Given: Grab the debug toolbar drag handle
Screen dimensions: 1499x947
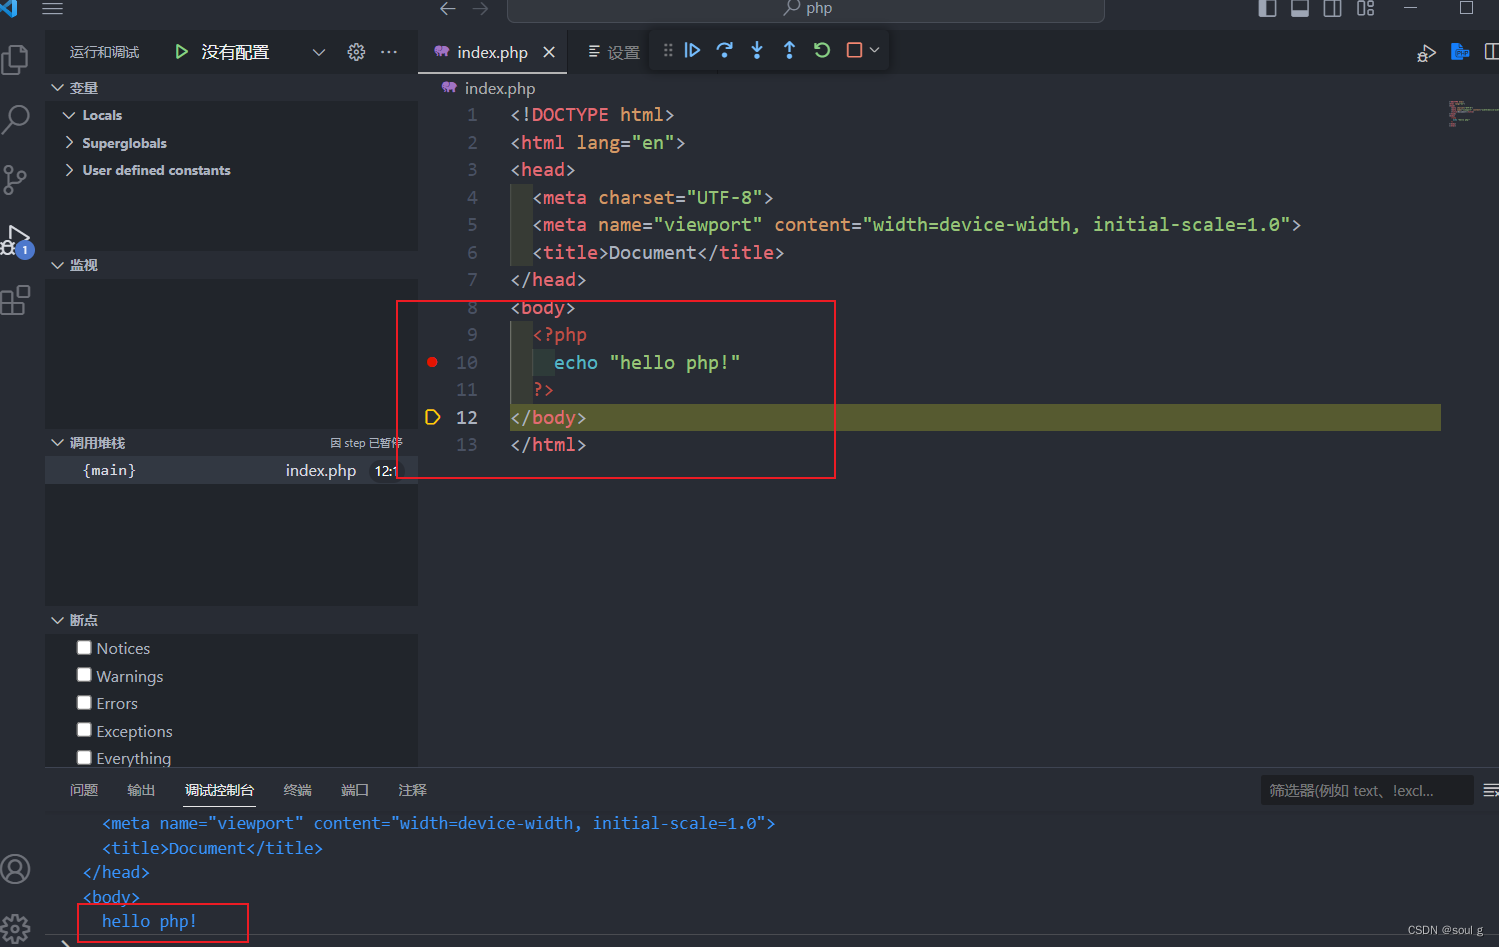Looking at the screenshot, I should point(668,50).
